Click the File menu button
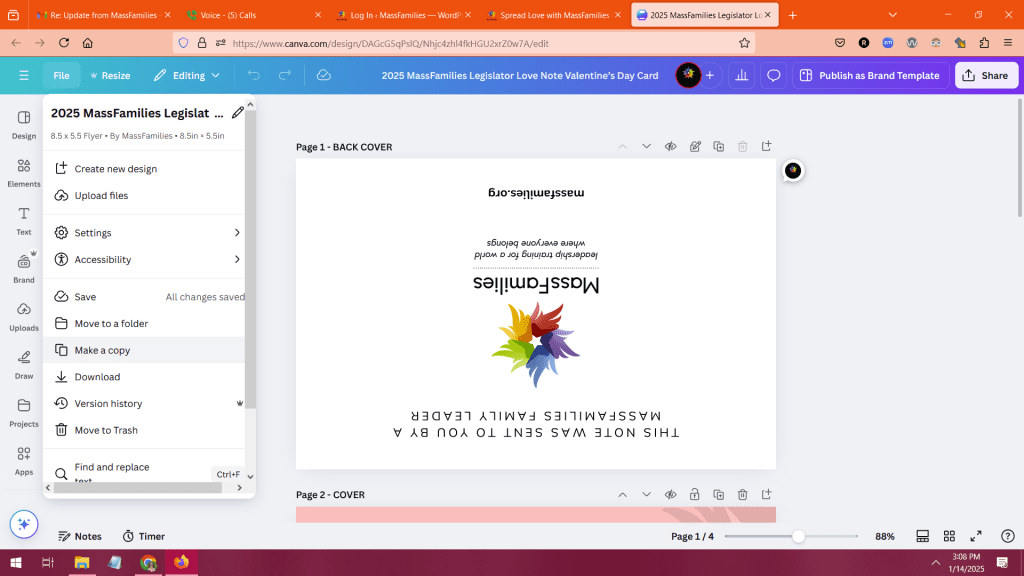 pyautogui.click(x=61, y=75)
